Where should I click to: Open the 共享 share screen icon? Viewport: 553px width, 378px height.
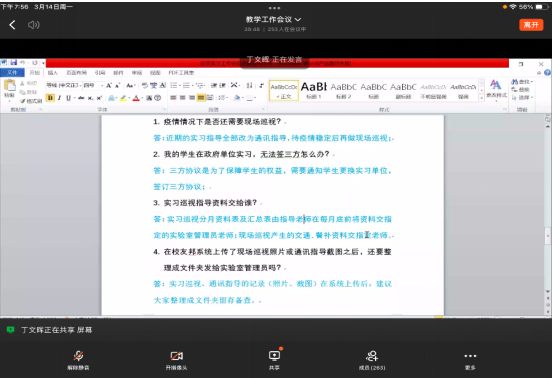(274, 360)
